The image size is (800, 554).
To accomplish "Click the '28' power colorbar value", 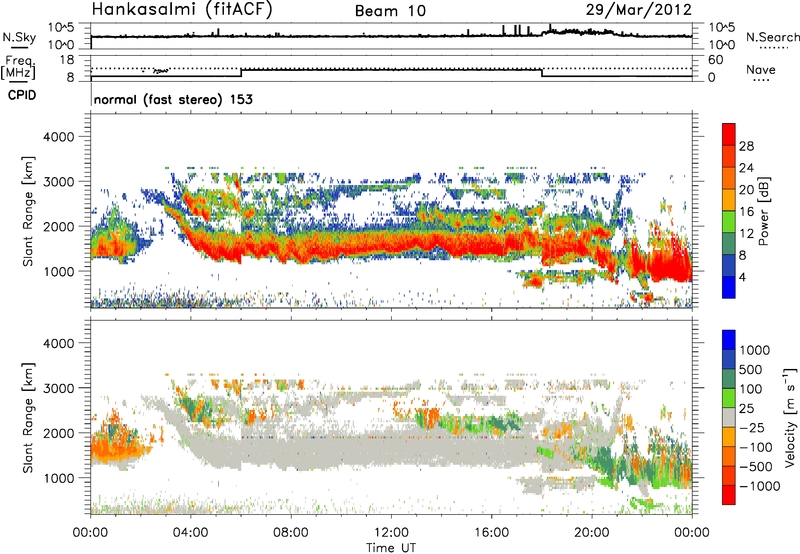I will coord(746,146).
